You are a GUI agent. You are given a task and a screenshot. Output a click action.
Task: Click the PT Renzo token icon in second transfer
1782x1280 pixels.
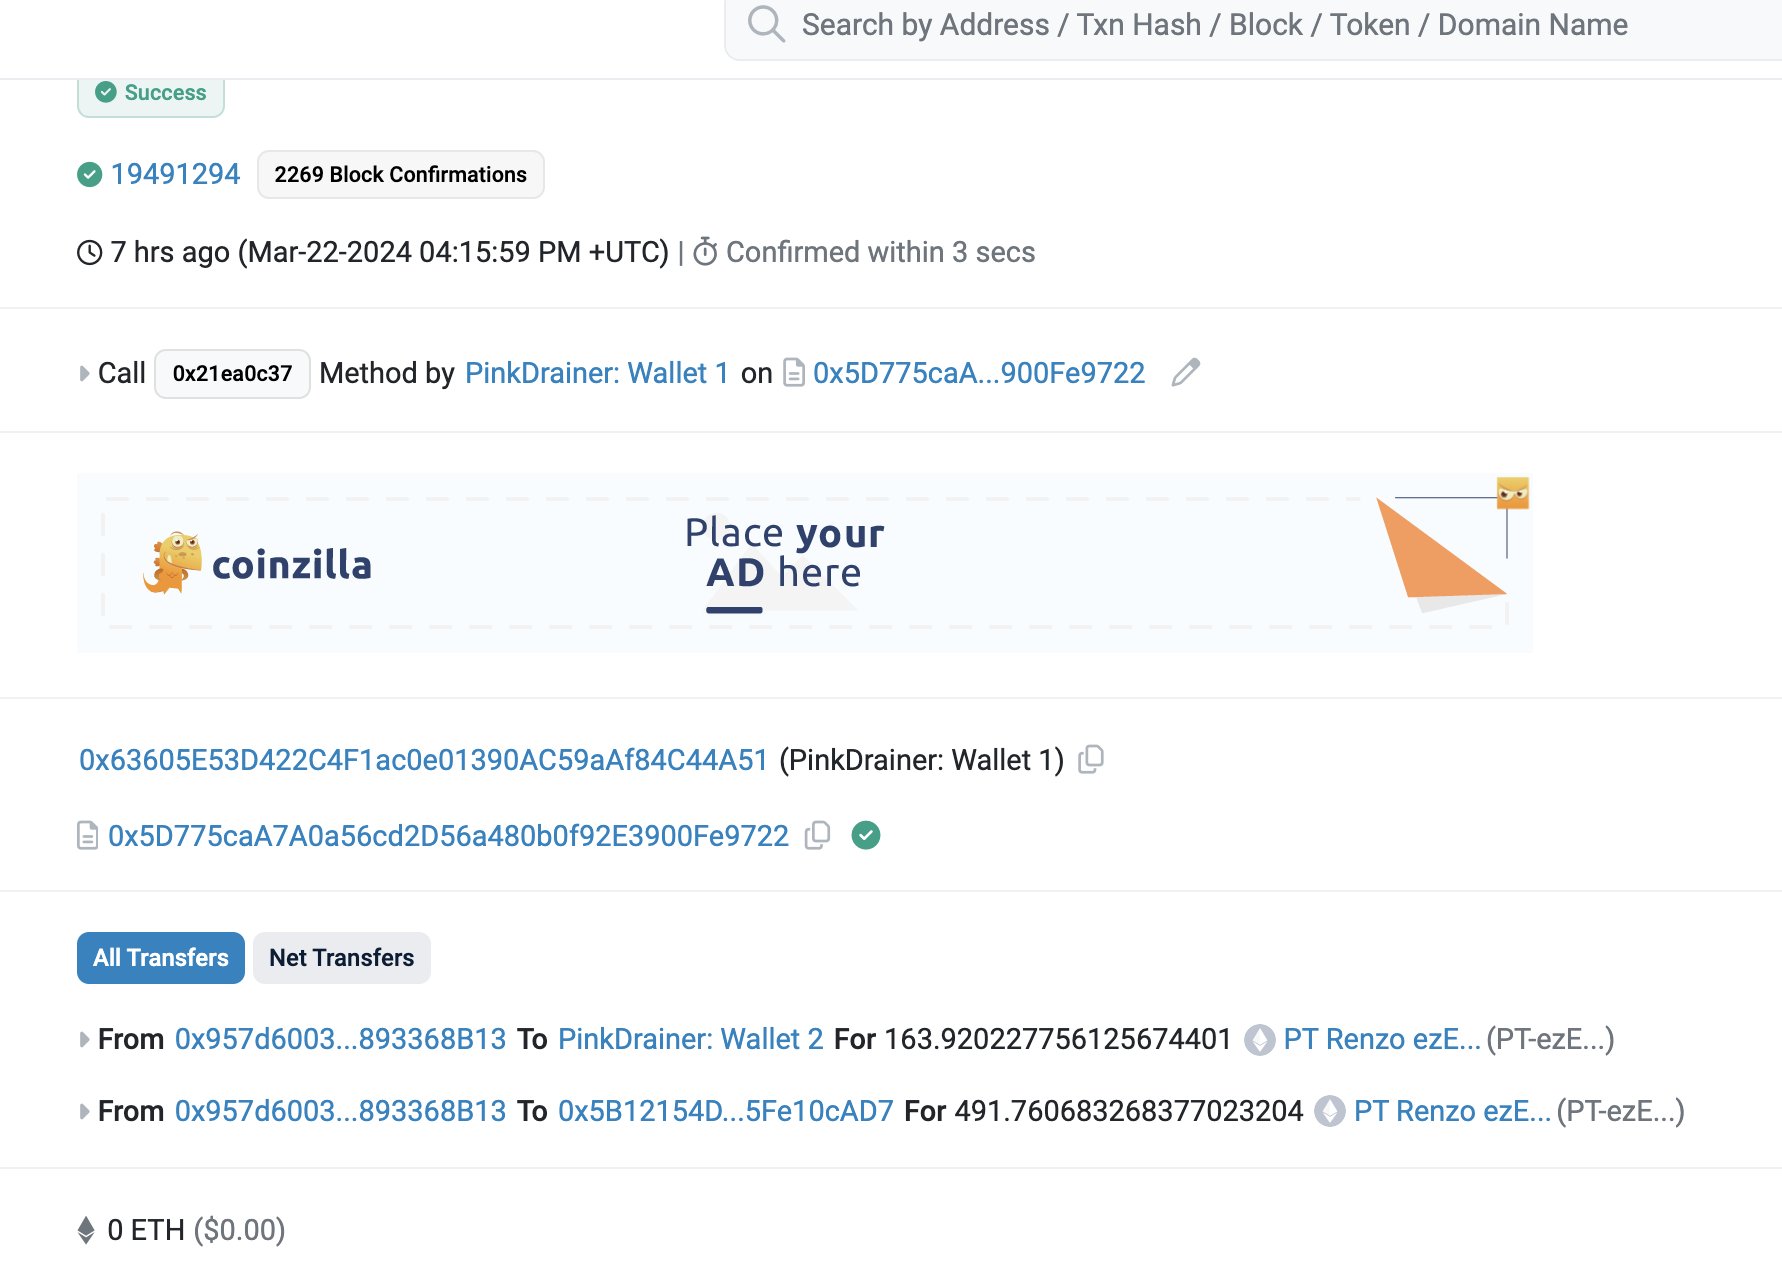coord(1329,1111)
